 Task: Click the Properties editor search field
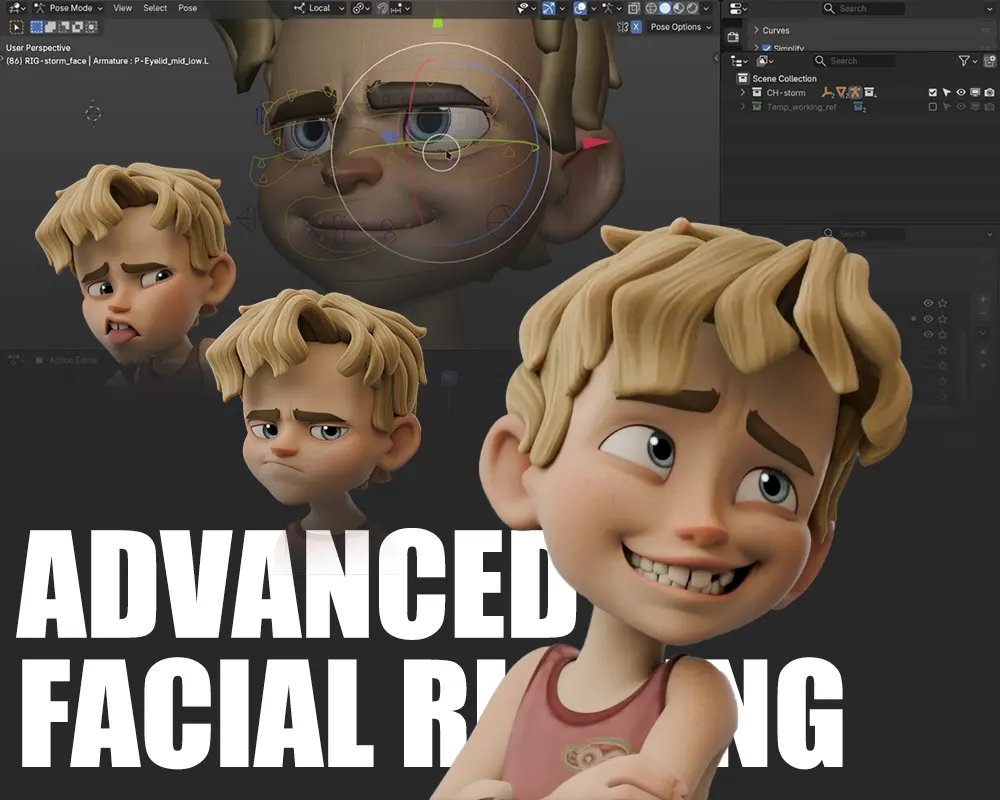pos(862,8)
